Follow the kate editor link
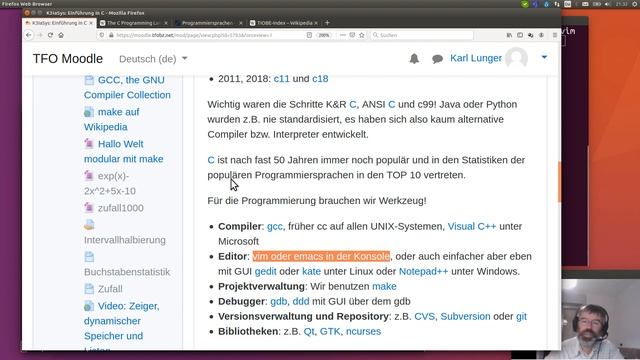 311,271
